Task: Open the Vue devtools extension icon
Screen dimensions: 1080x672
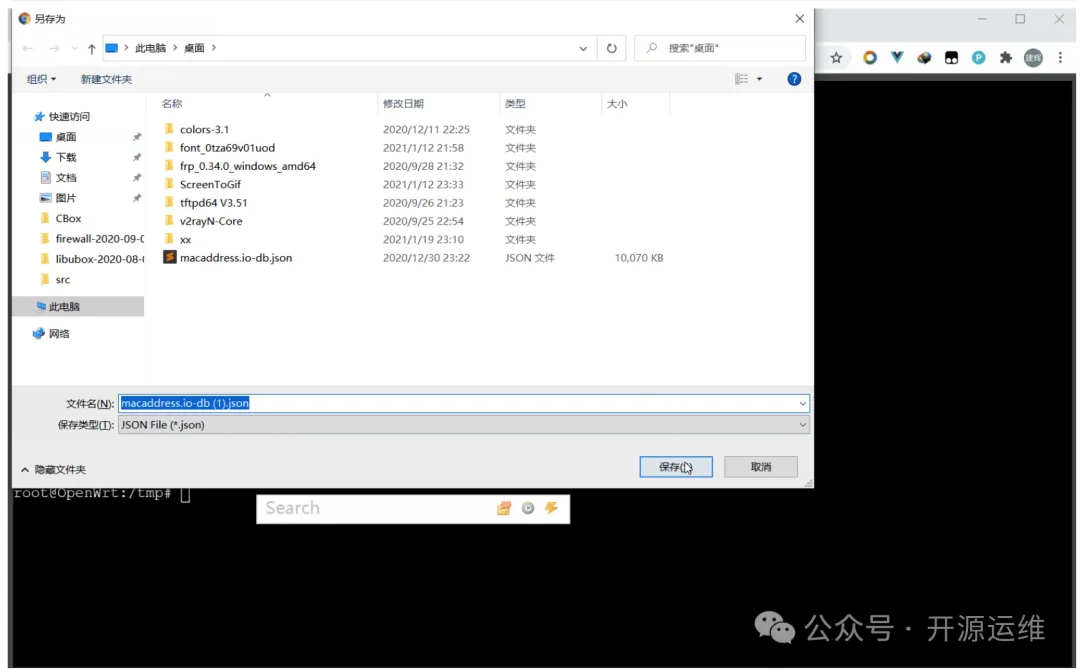Action: pos(897,58)
